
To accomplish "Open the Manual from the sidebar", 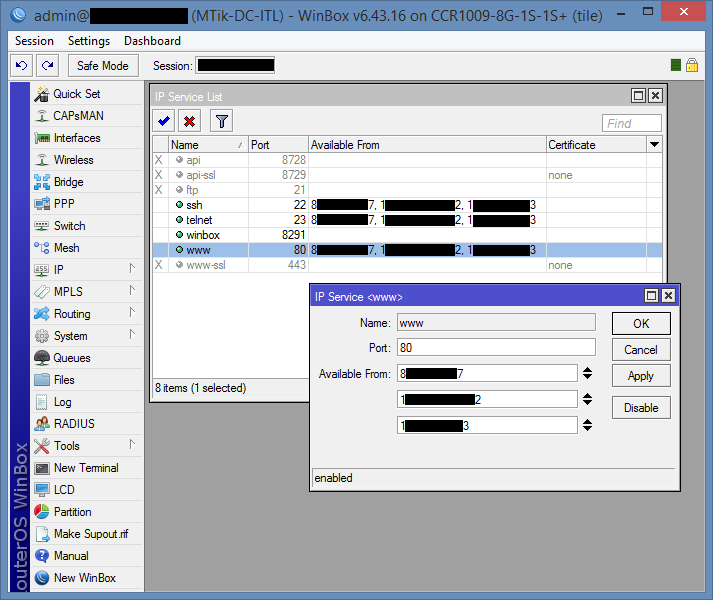I will 86,556.
